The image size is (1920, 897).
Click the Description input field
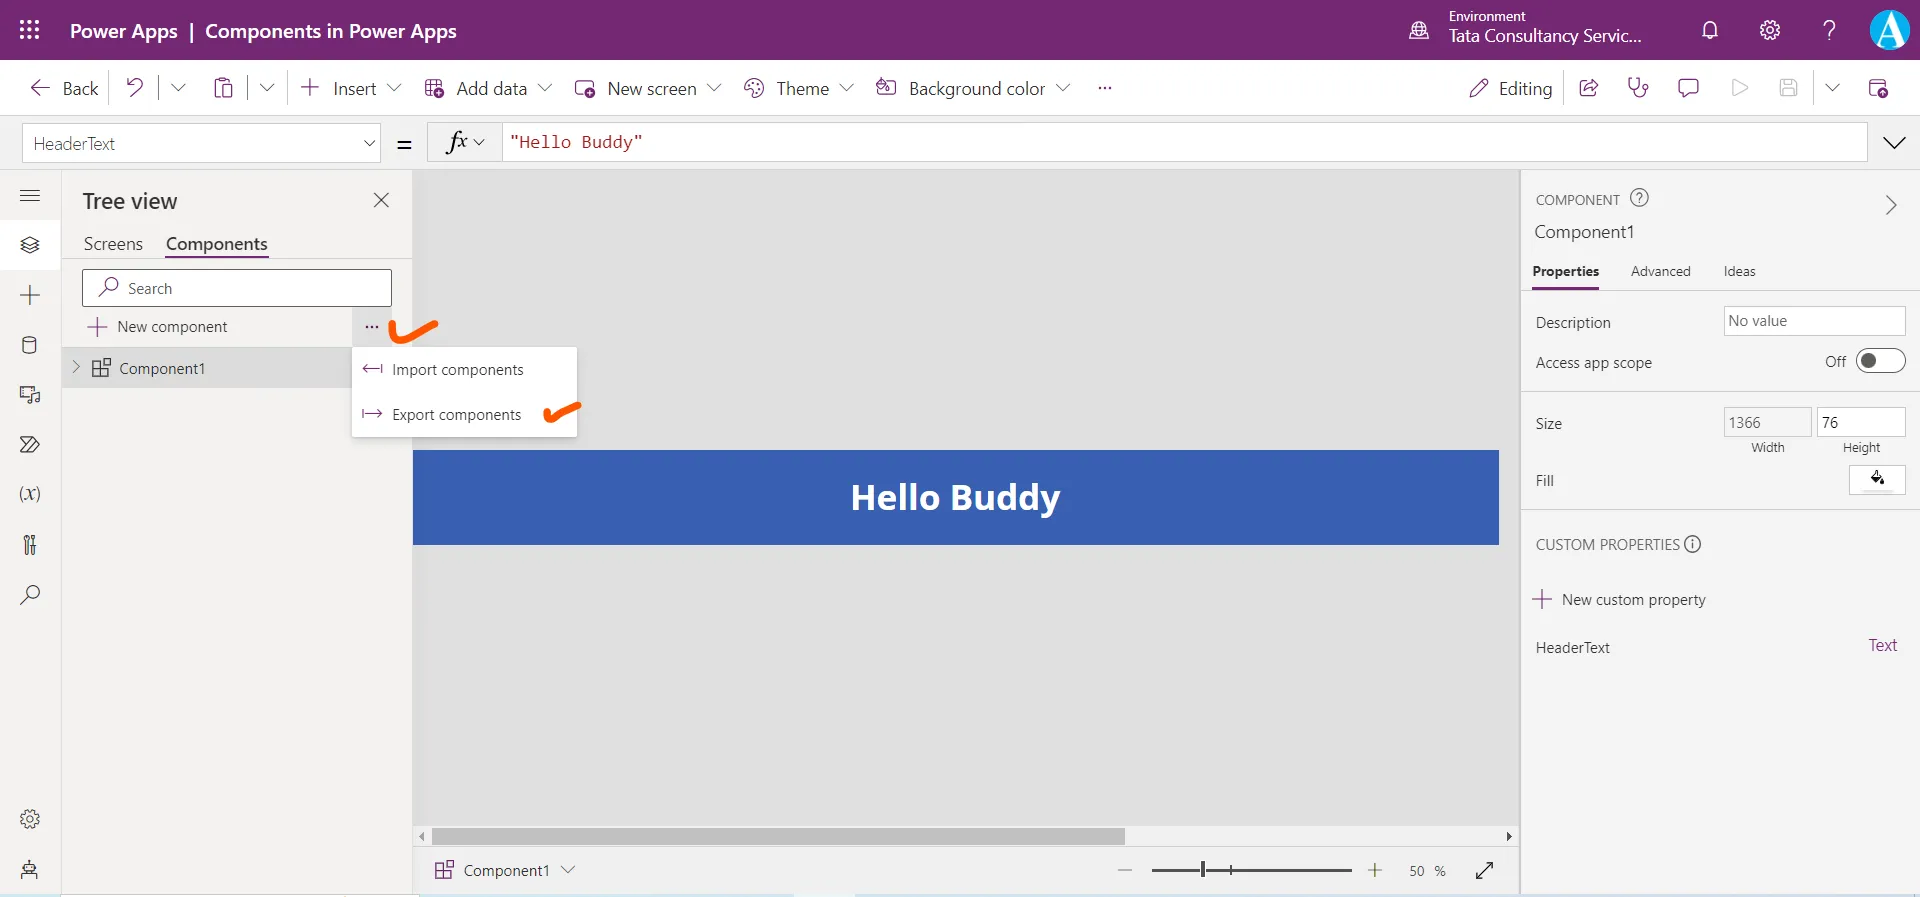1814,321
